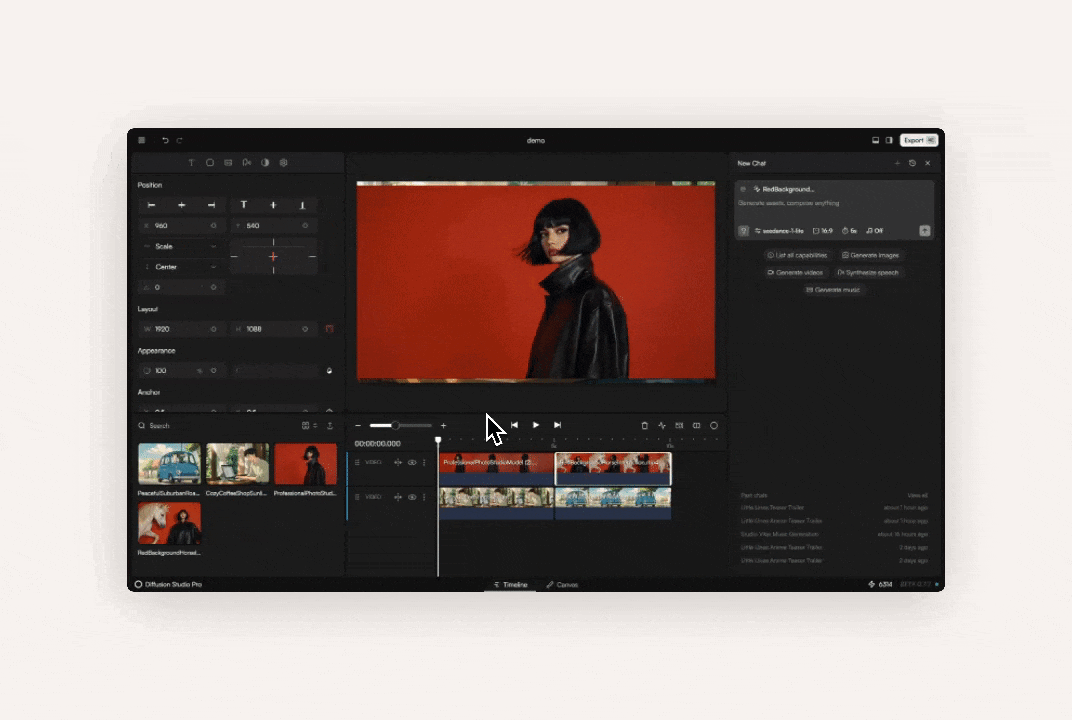Expand the Center dropdown
Screen dimensions: 1072x720
tap(180, 267)
